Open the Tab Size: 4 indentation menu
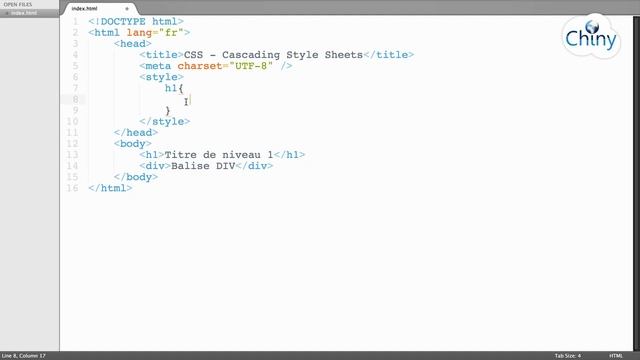The image size is (640, 360). (567, 356)
